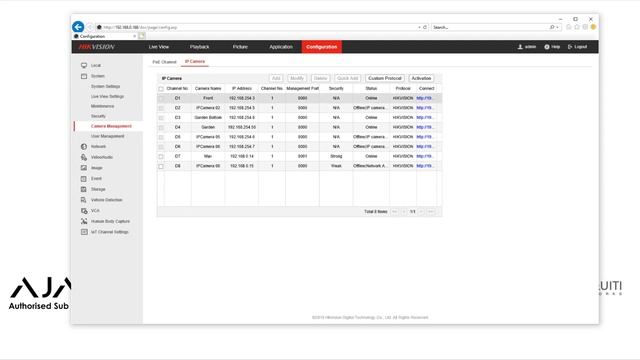Tick the checkbox for channel D6
Image resolution: width=640 pixels, height=360 pixels.
point(161,147)
